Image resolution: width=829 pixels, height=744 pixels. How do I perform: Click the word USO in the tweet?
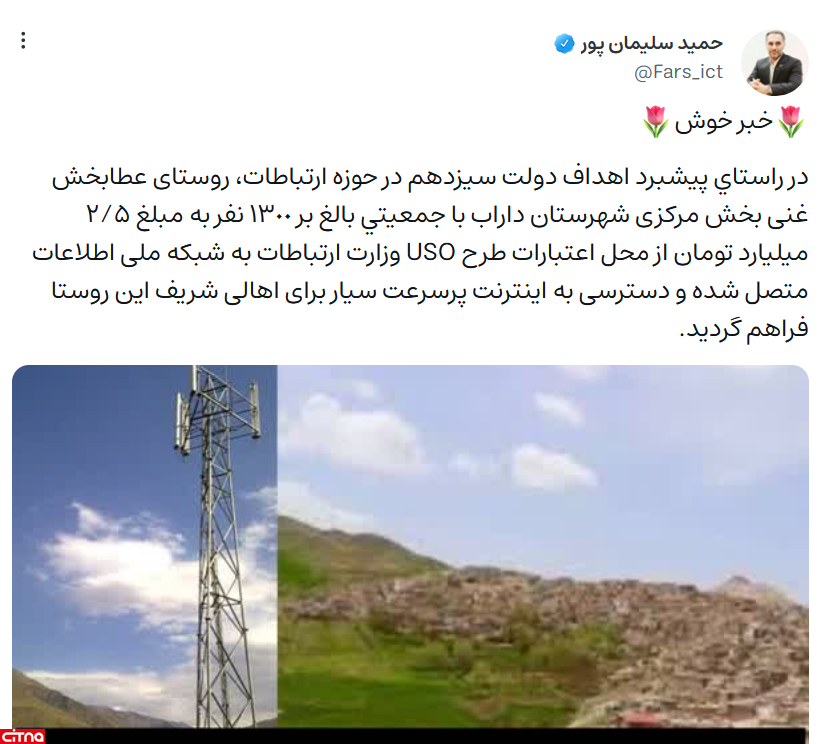click(x=431, y=253)
